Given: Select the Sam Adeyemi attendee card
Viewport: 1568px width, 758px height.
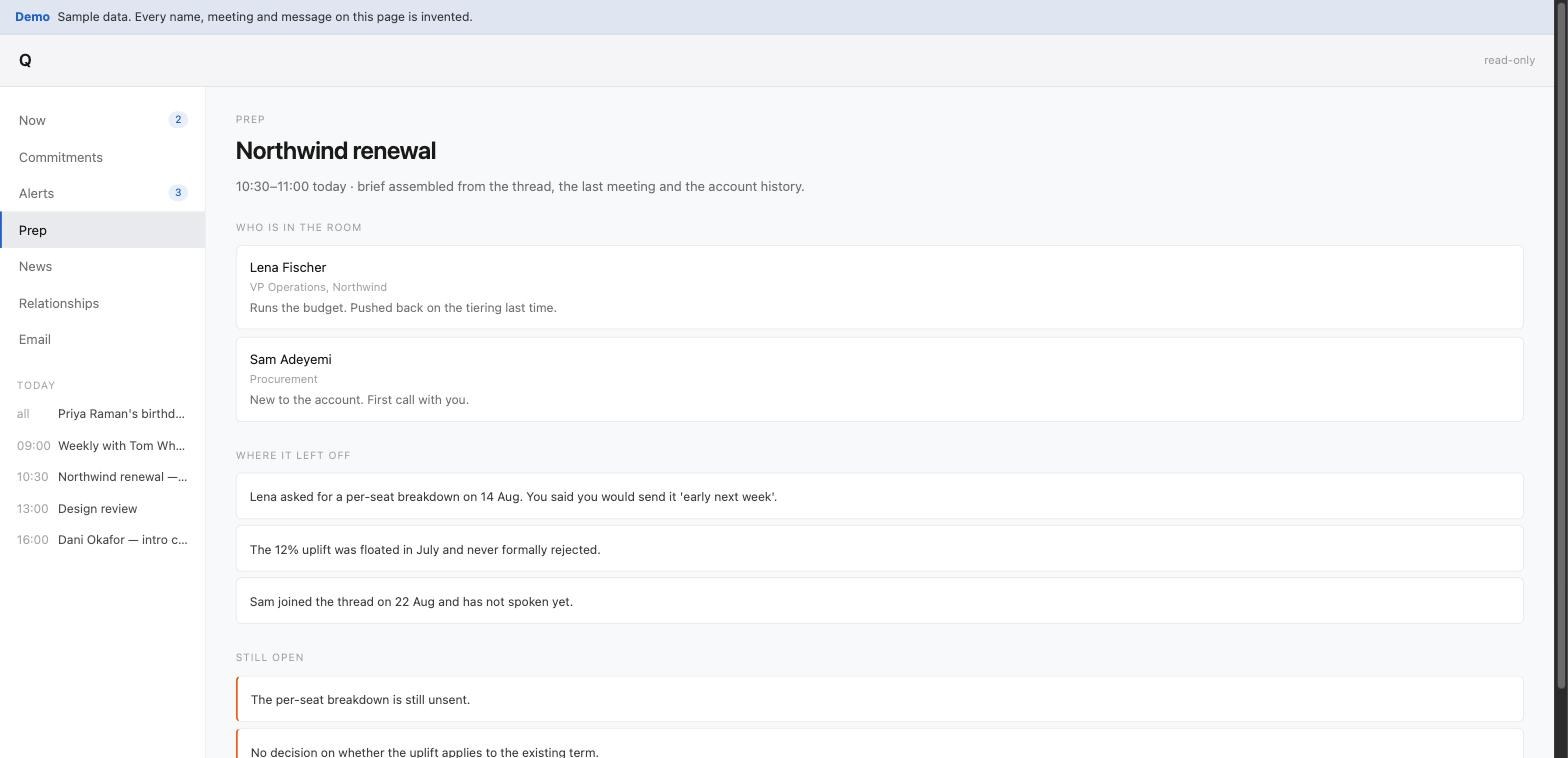Looking at the screenshot, I should pos(879,379).
